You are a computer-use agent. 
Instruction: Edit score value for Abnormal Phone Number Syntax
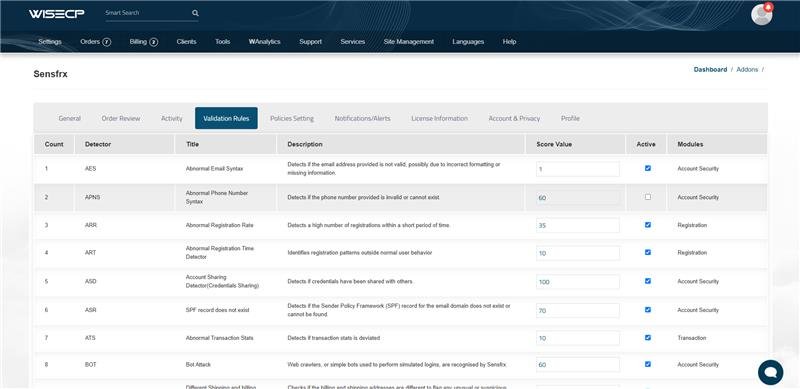578,198
